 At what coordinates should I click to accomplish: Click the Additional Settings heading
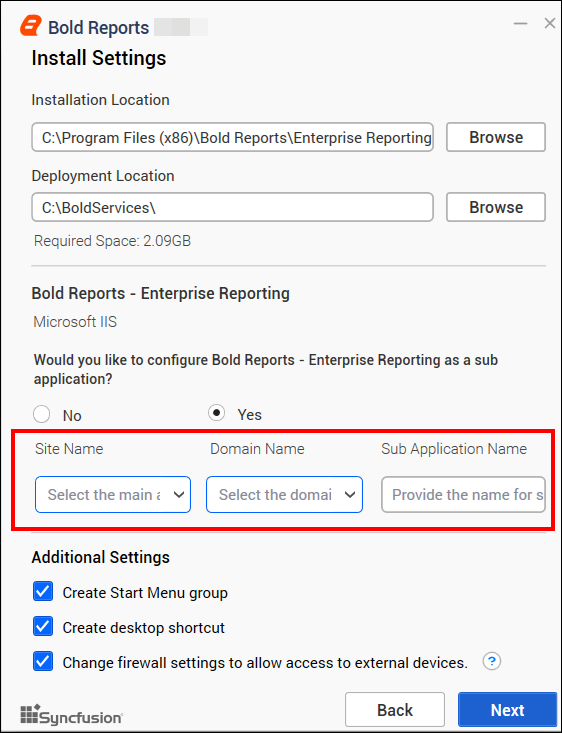click(x=101, y=557)
